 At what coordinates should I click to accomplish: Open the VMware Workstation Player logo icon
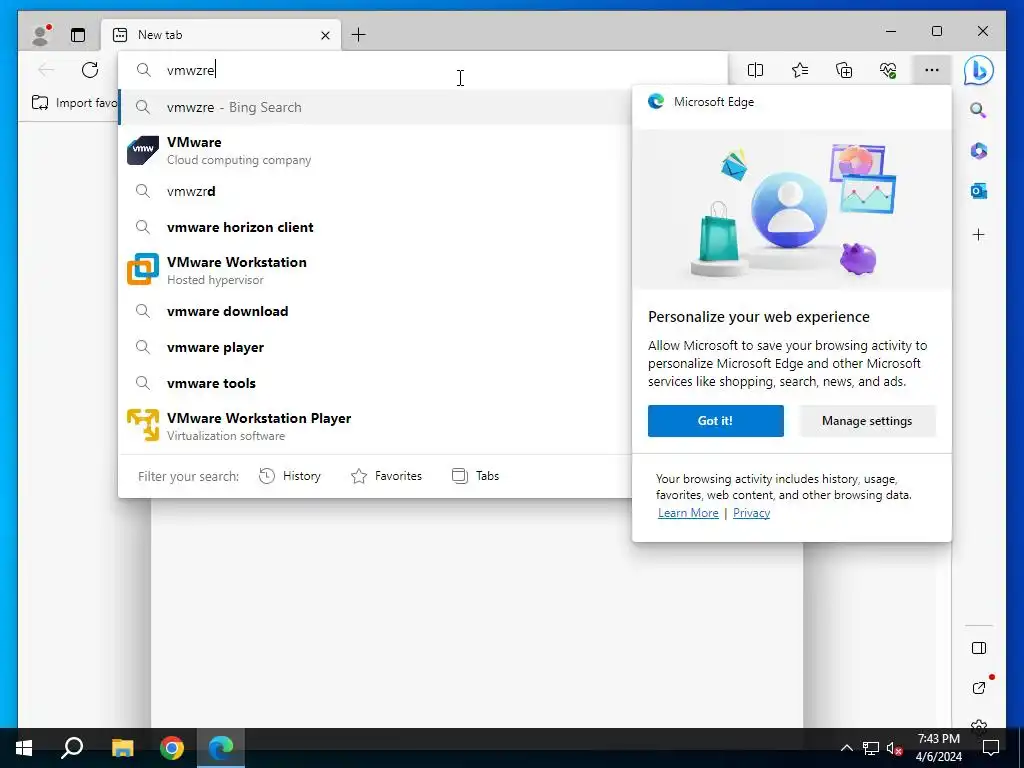143,425
